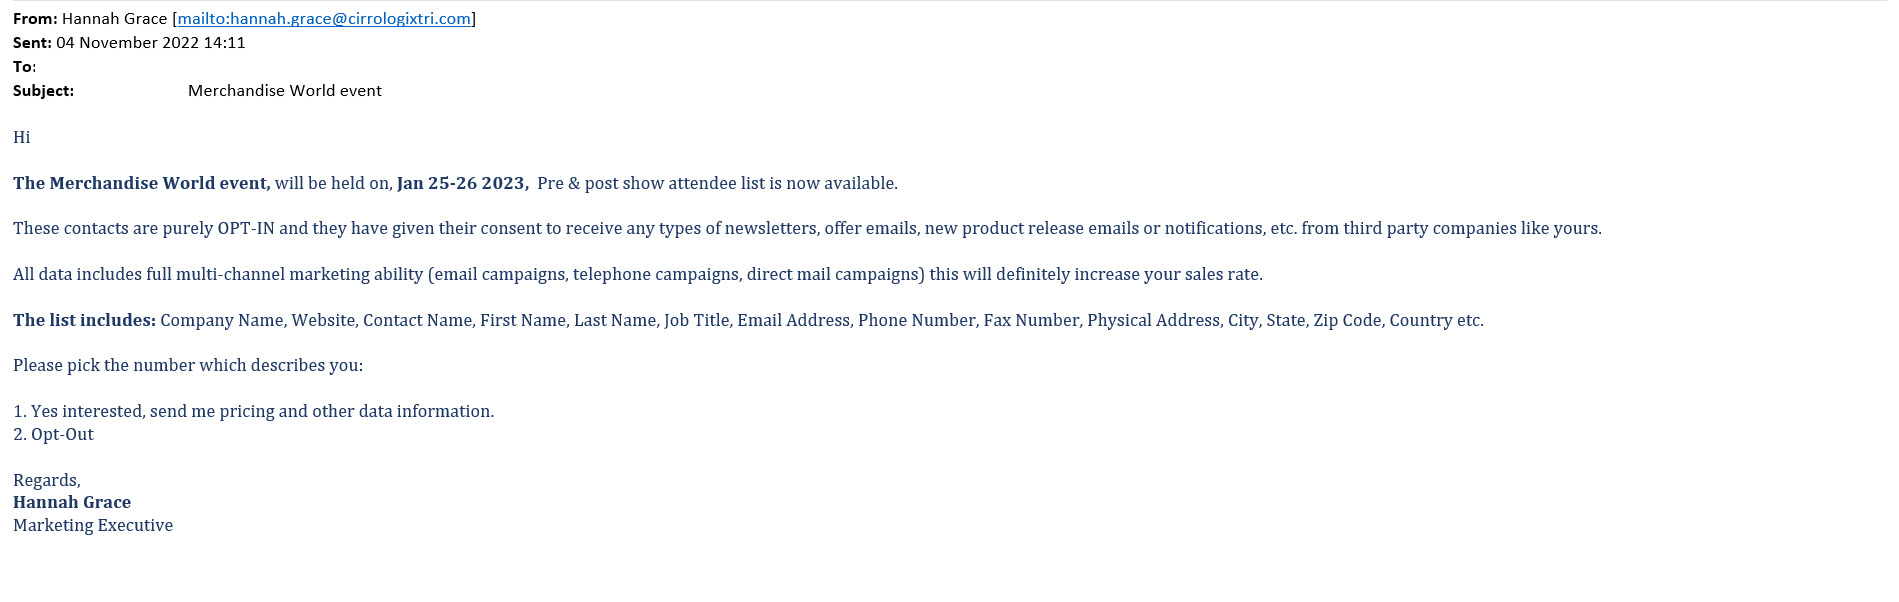Click the Zip Code, Country etc. text

tap(1398, 320)
